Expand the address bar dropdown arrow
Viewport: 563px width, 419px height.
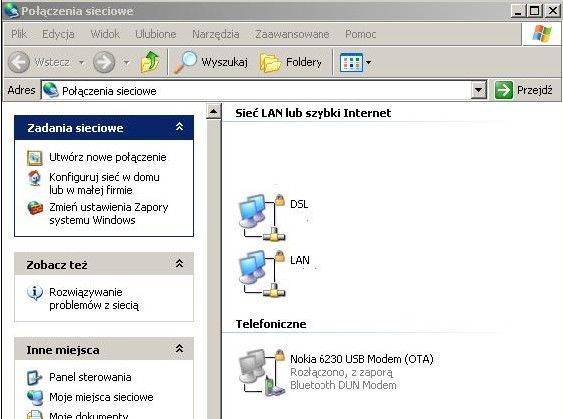[478, 90]
